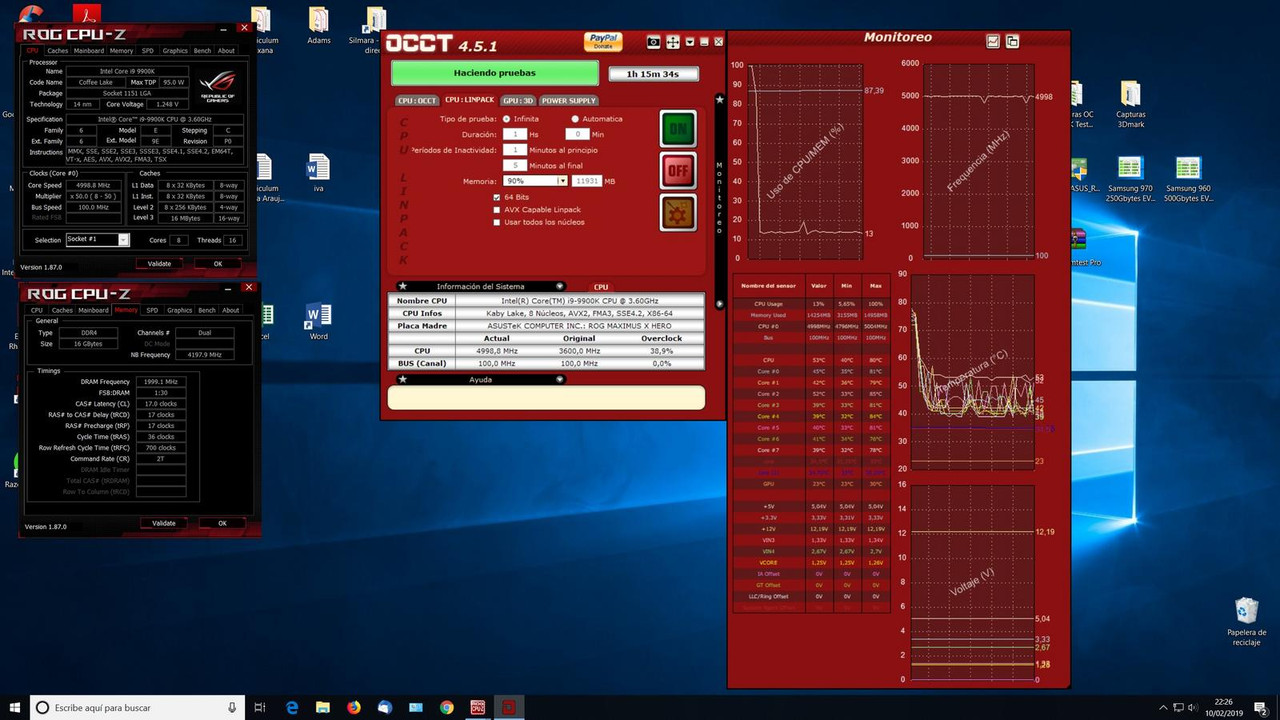Viewport: 1280px width, 720px height.
Task: Open Papelera de reciclaje desktop icon
Action: [x=1246, y=621]
